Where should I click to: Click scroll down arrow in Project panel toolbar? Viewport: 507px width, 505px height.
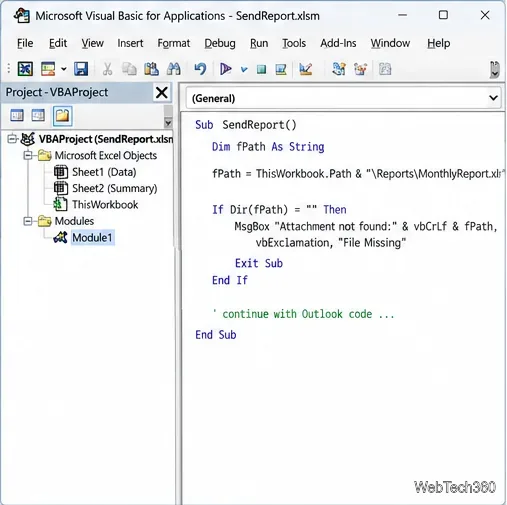(x=168, y=123)
